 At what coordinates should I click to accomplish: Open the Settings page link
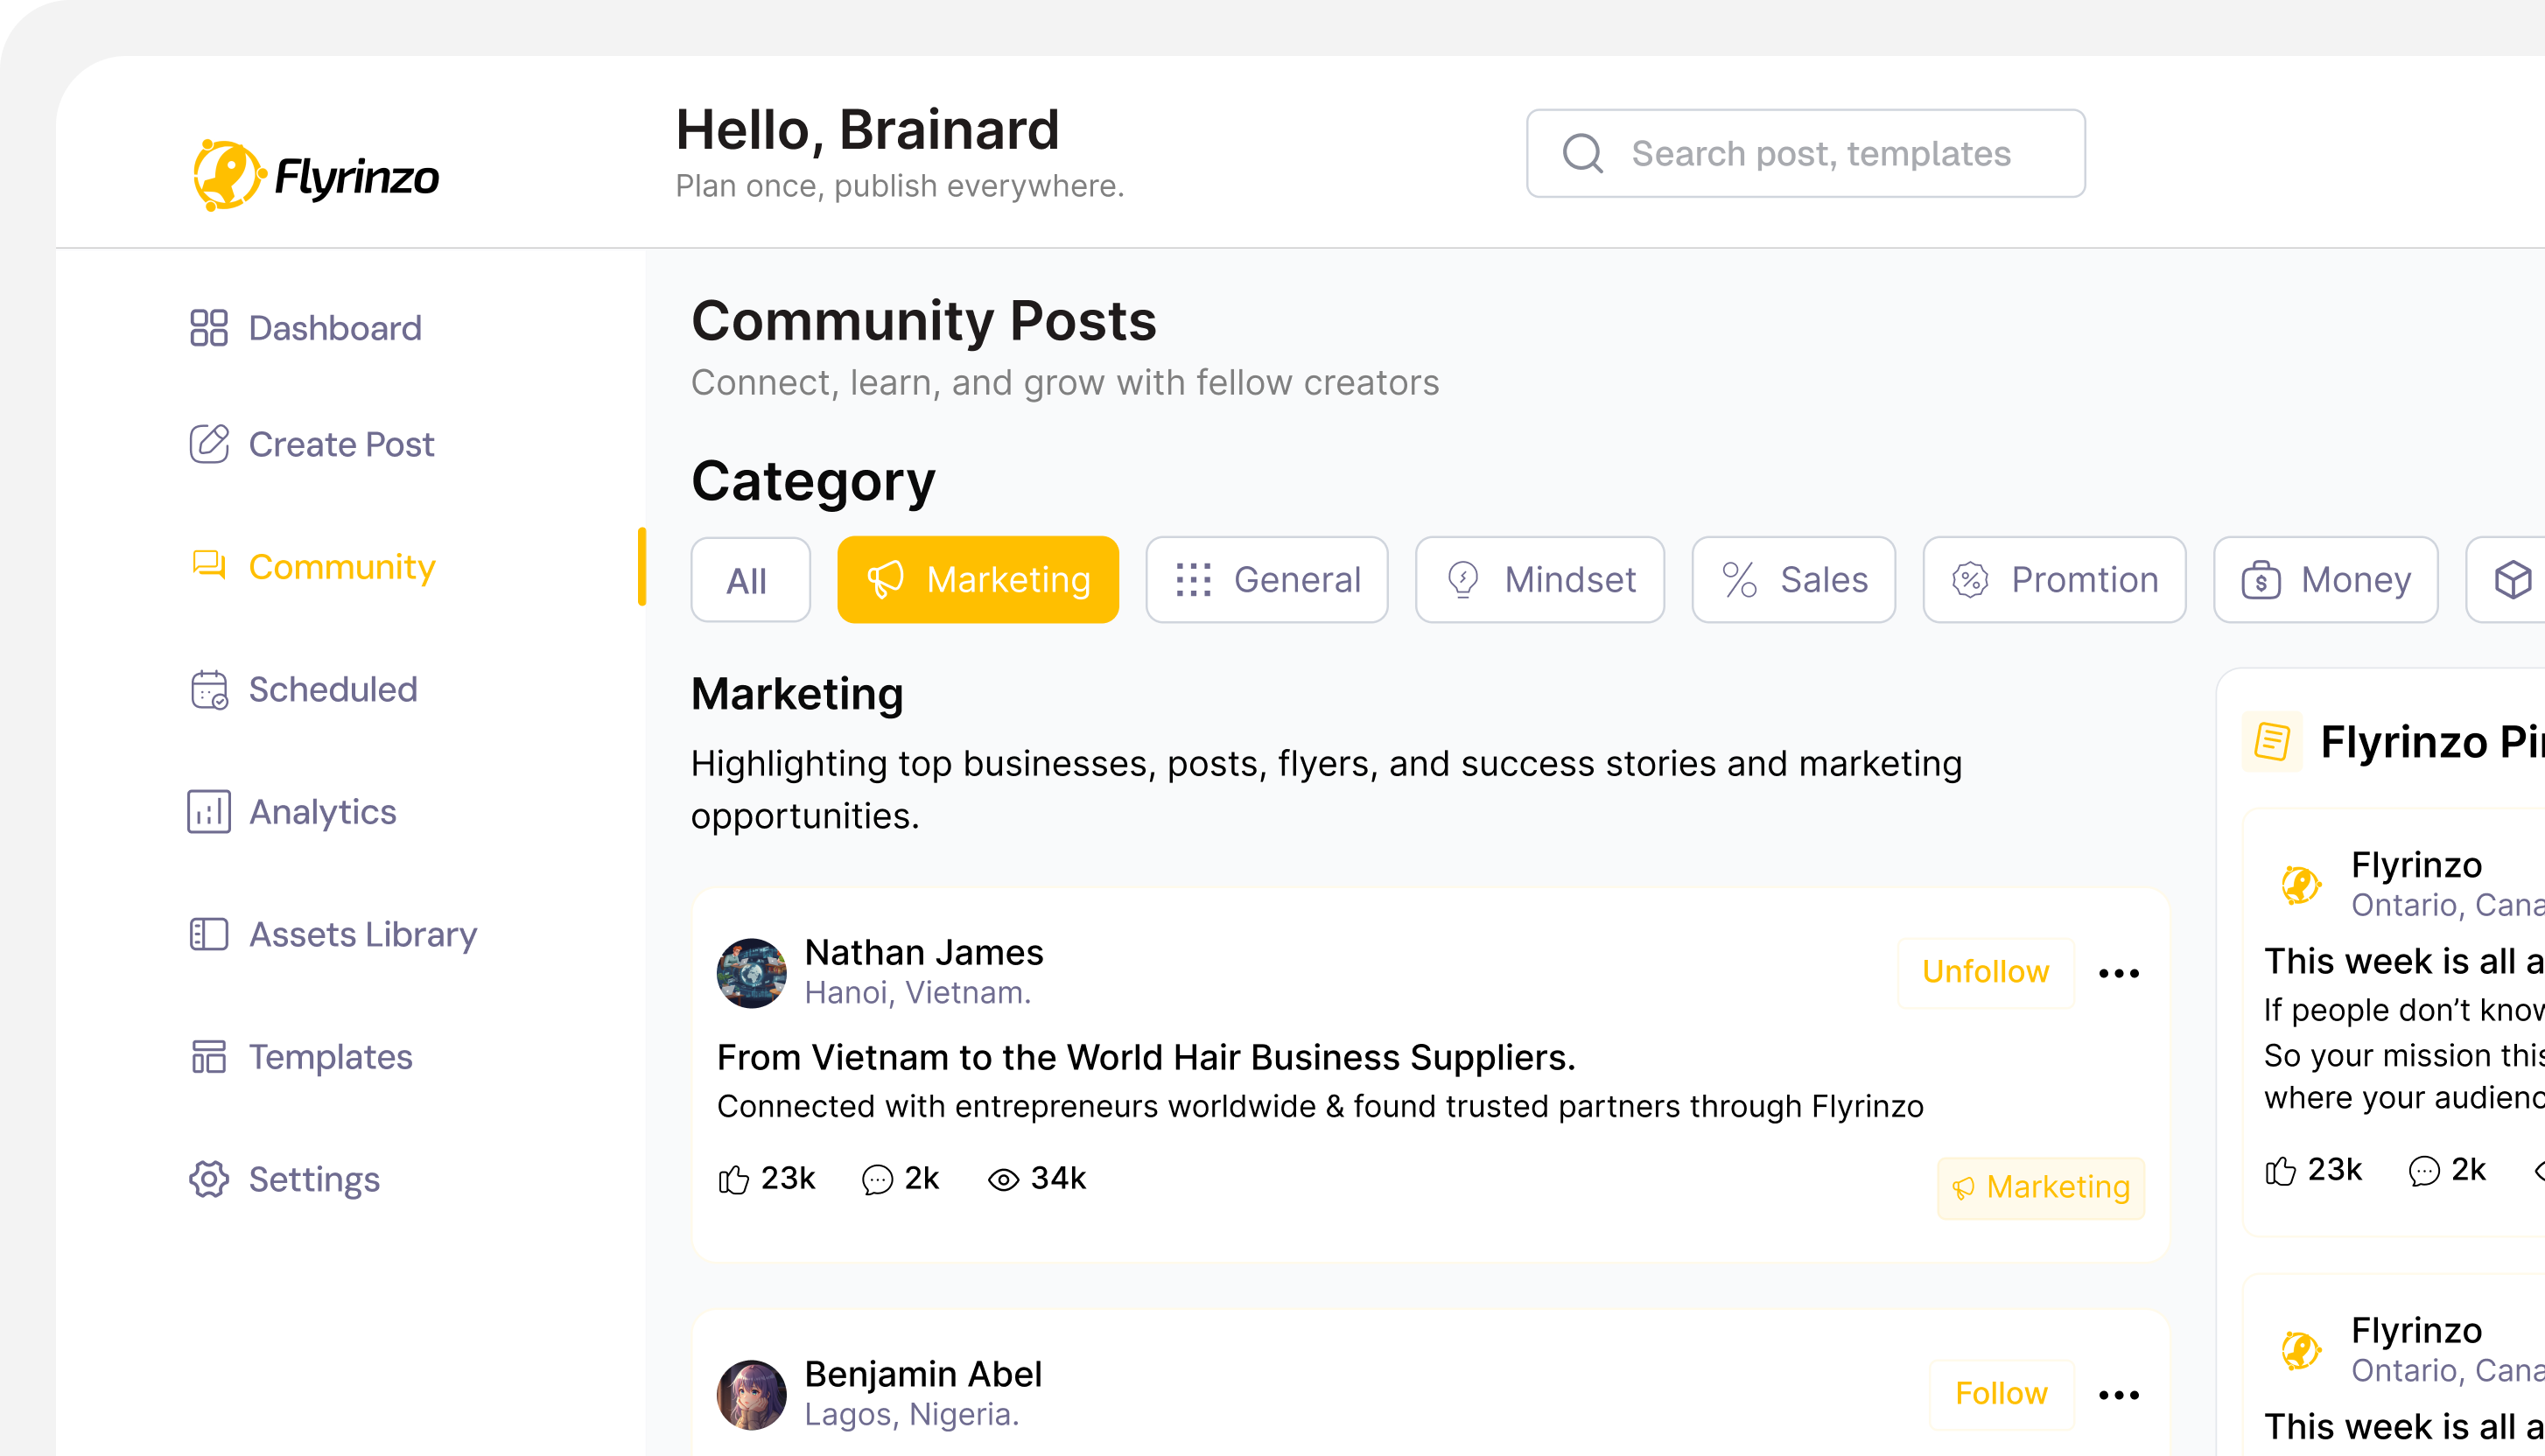284,1179
